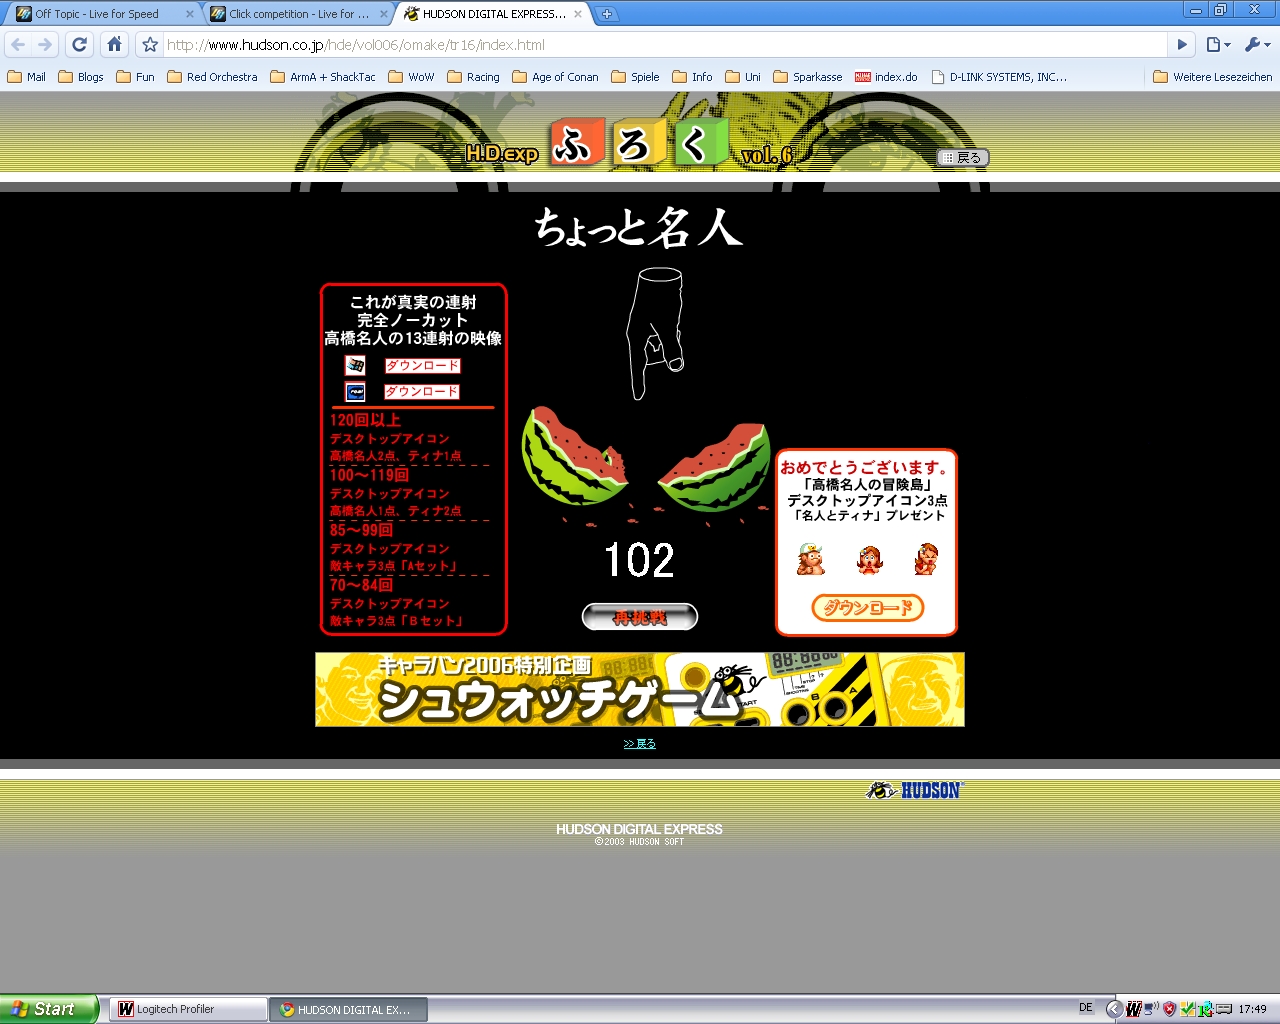Open the red security shield tray icon
The height and width of the screenshot is (1024, 1280).
click(x=1169, y=1009)
